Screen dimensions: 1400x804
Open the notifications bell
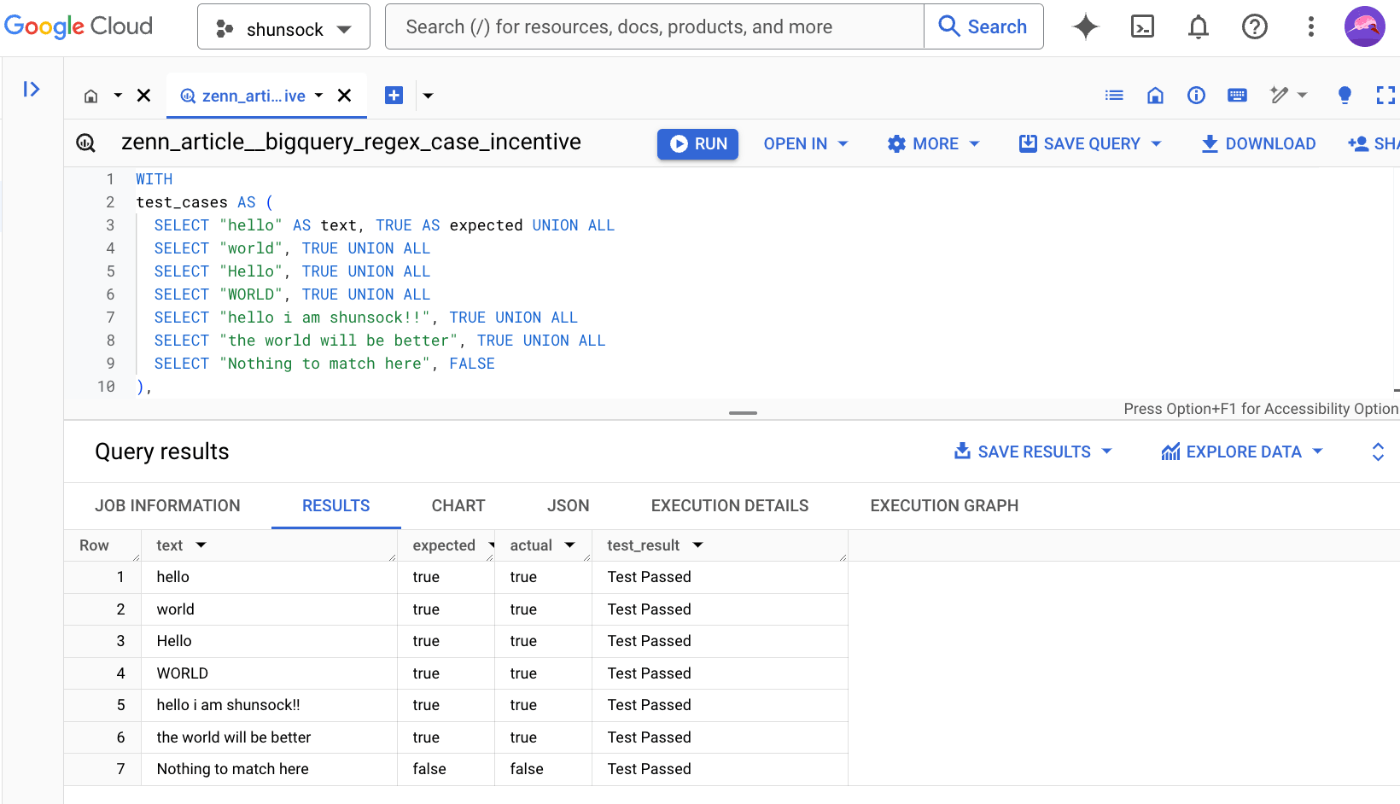pyautogui.click(x=1198, y=27)
